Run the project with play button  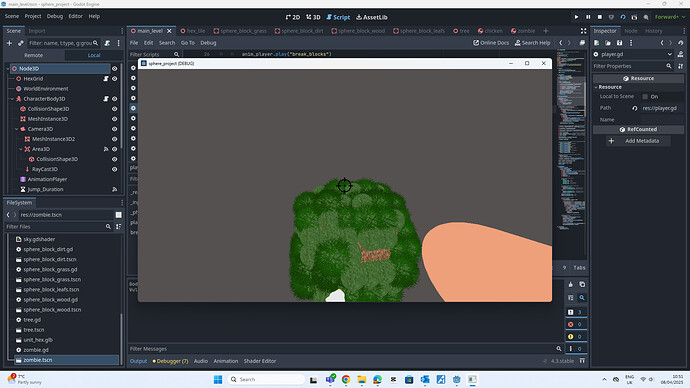pos(576,17)
